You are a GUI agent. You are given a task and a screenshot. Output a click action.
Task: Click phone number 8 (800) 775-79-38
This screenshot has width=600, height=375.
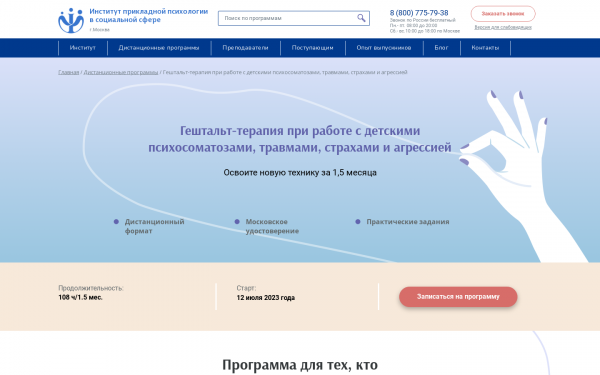point(419,13)
